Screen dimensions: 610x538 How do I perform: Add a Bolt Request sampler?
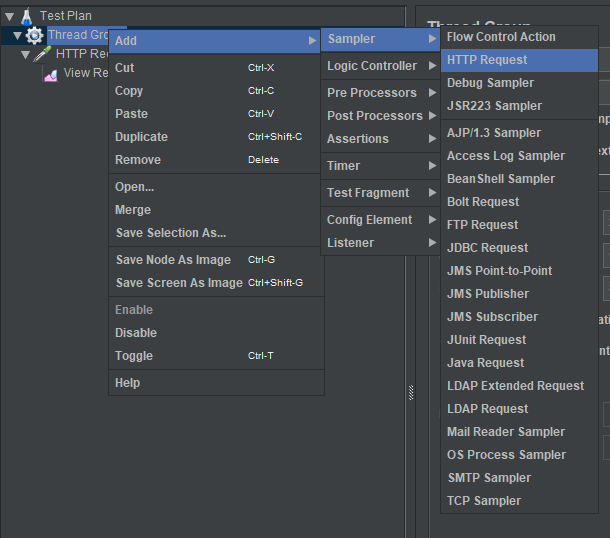(519, 202)
